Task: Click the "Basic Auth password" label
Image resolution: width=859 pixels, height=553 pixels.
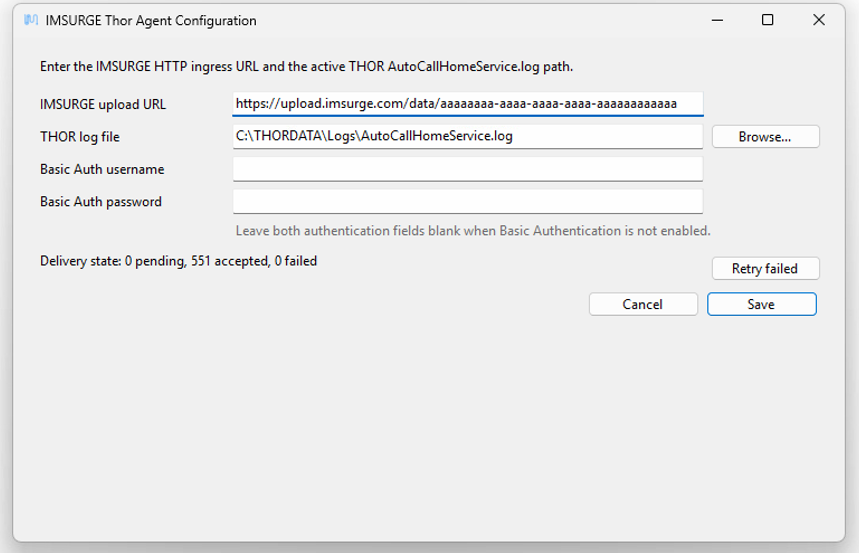Action: (101, 201)
